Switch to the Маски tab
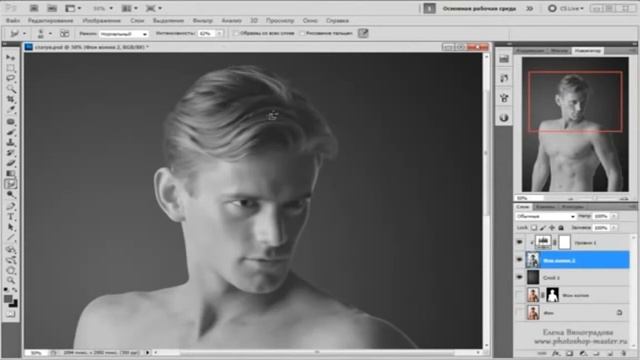 pyautogui.click(x=559, y=51)
